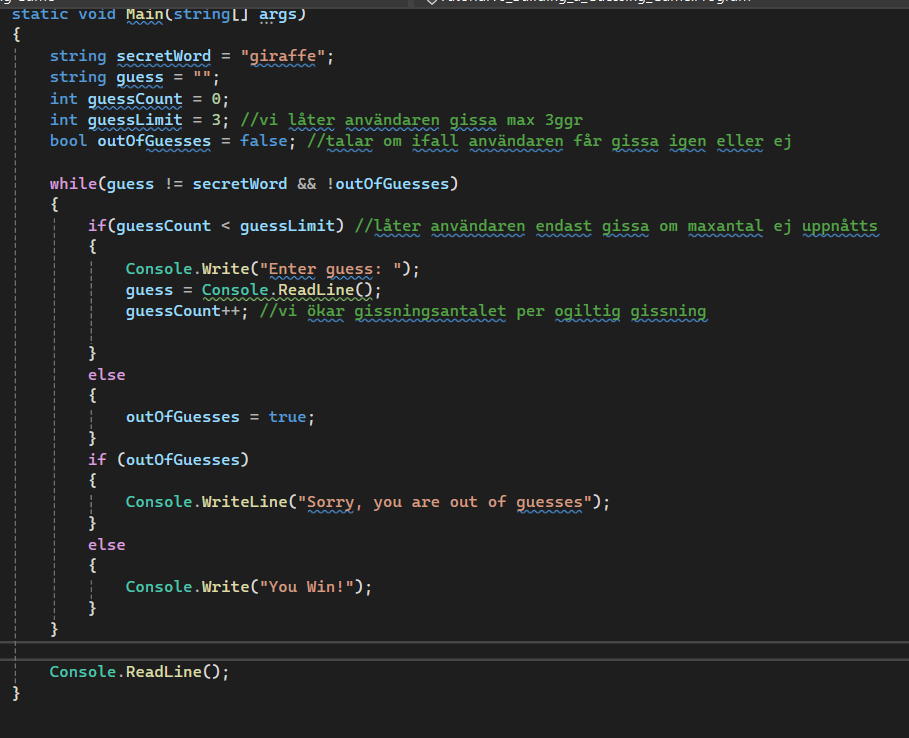Viewport: 909px width, 738px height.
Task: Click the WriteLine method call
Action: tap(243, 501)
